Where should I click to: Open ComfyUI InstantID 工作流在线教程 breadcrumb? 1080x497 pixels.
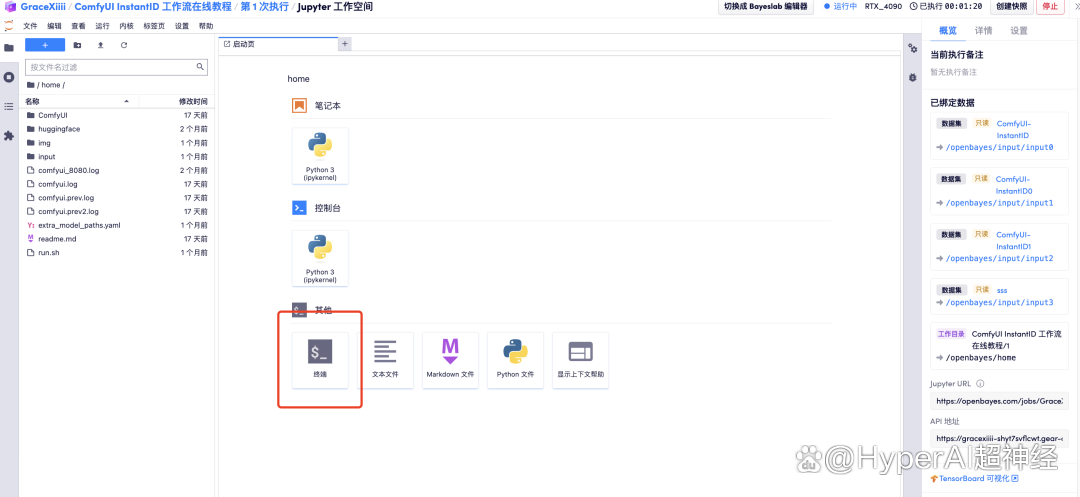pos(153,6)
